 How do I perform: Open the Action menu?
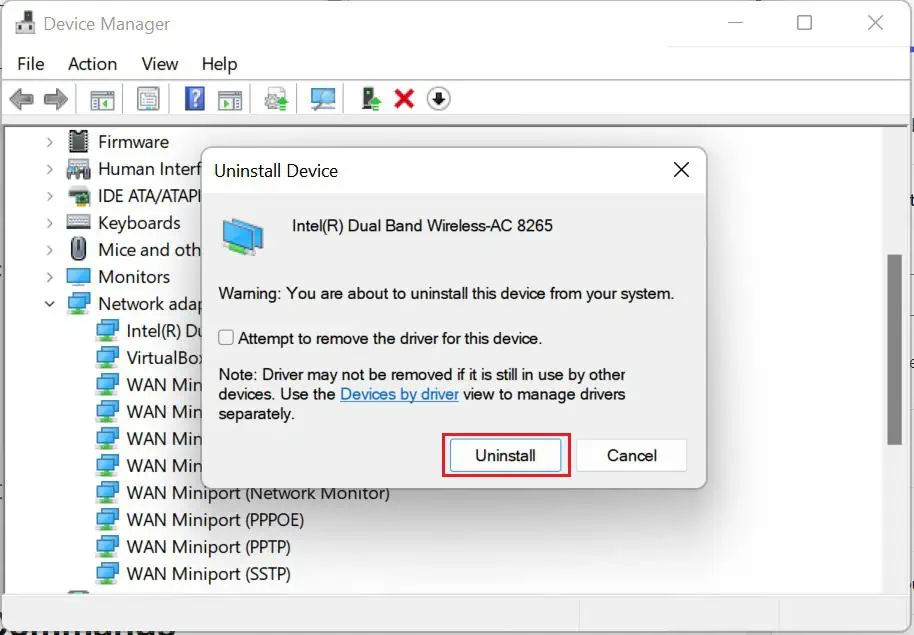coord(91,64)
